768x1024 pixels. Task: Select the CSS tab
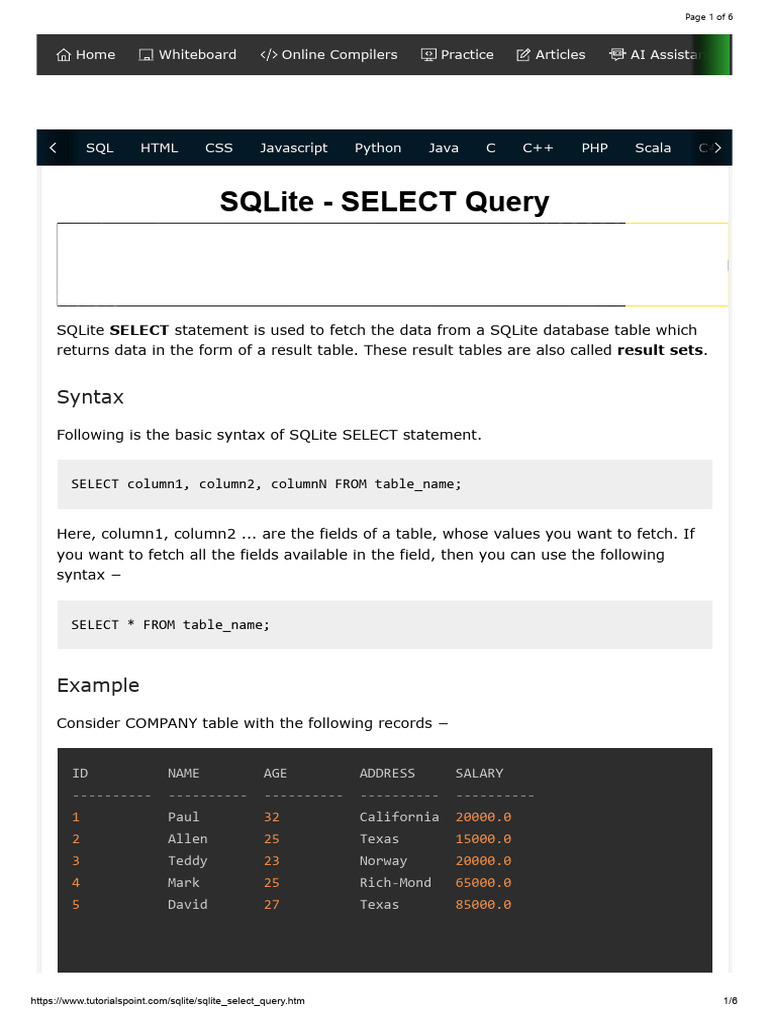[x=219, y=148]
